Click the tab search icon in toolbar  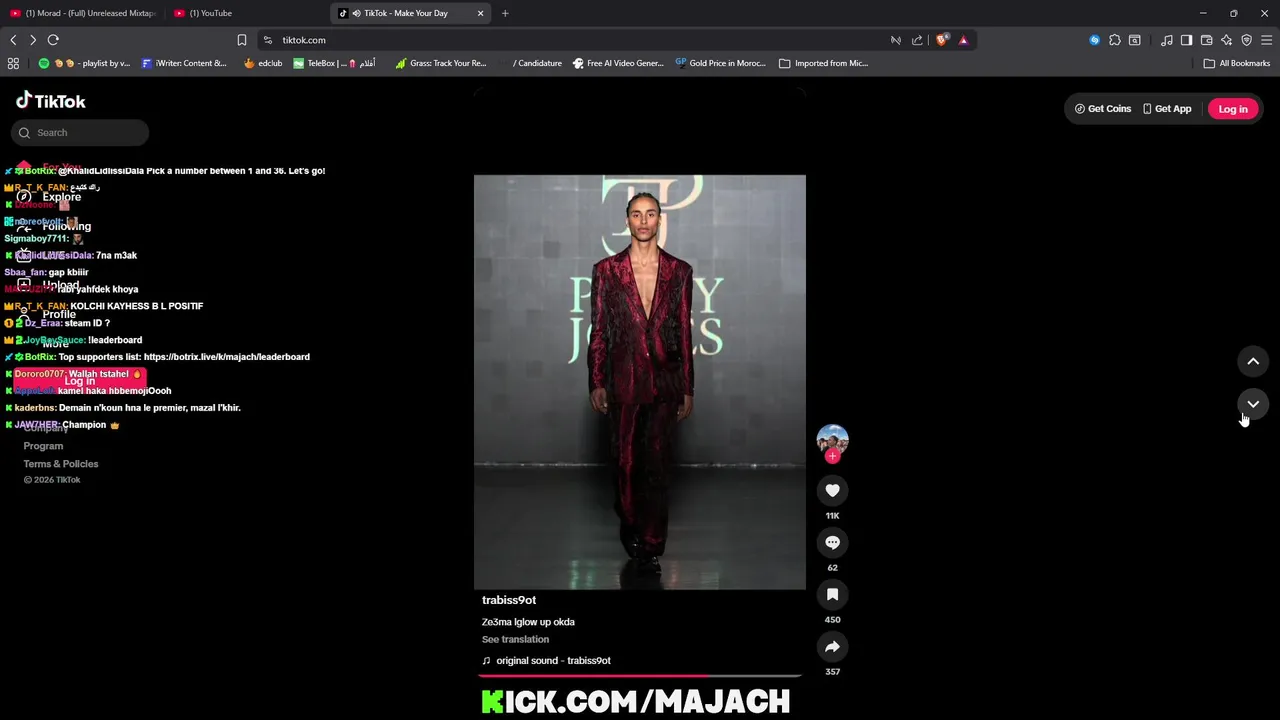[1134, 40]
